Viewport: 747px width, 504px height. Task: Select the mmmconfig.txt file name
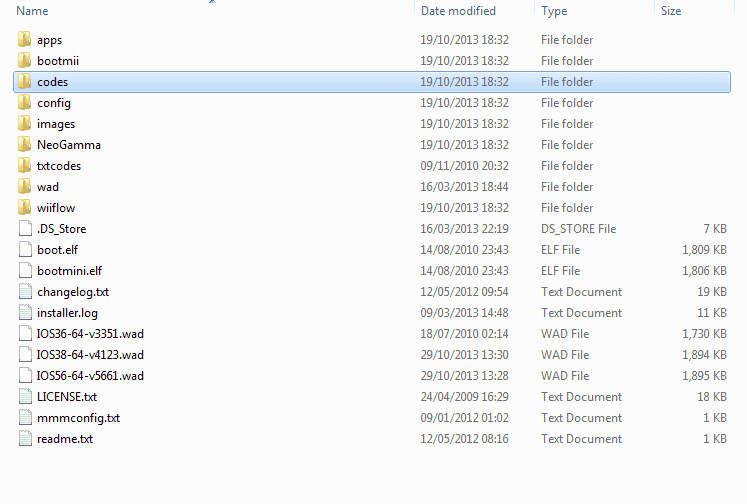pos(79,418)
